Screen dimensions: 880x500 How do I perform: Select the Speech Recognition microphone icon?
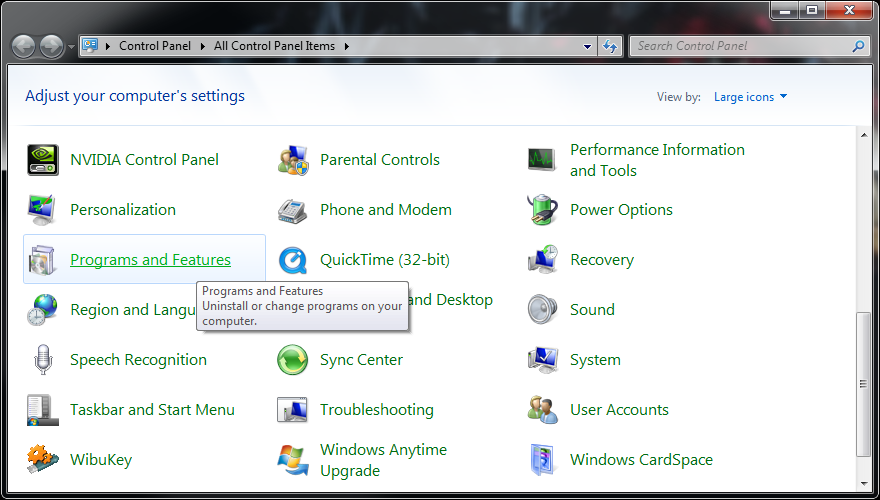tap(43, 360)
